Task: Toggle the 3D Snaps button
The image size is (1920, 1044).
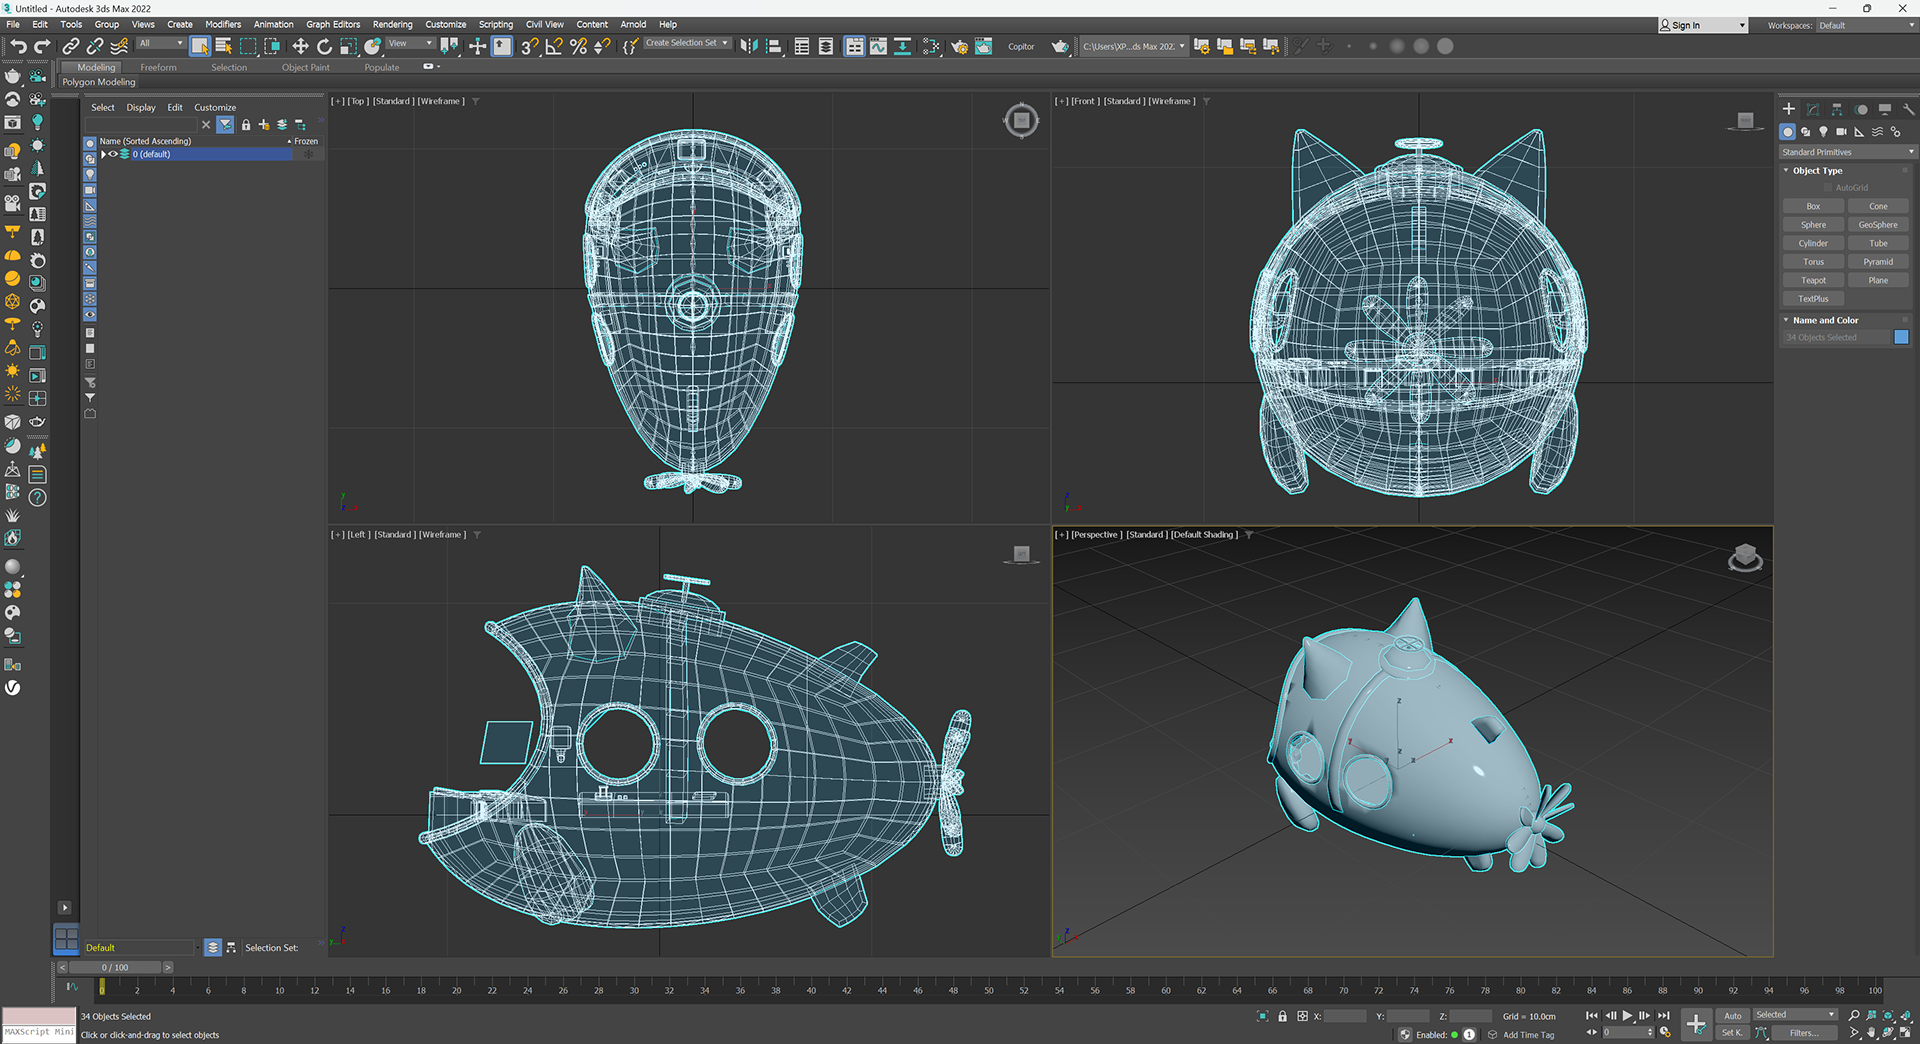Action: [529, 46]
